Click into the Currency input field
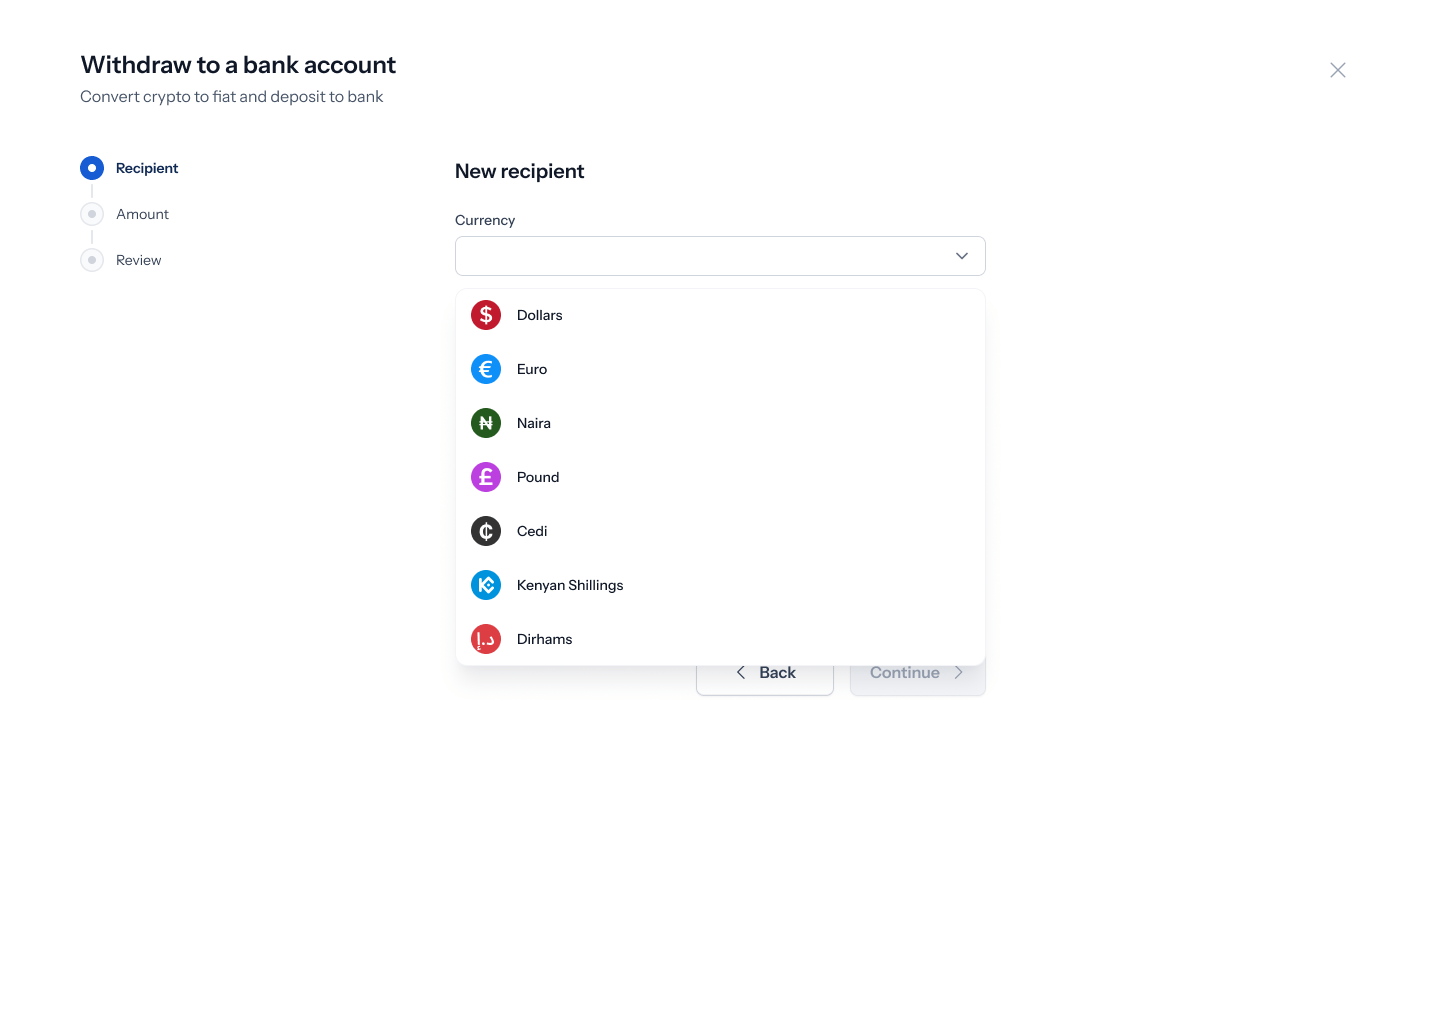The image size is (1440, 1024). click(720, 256)
